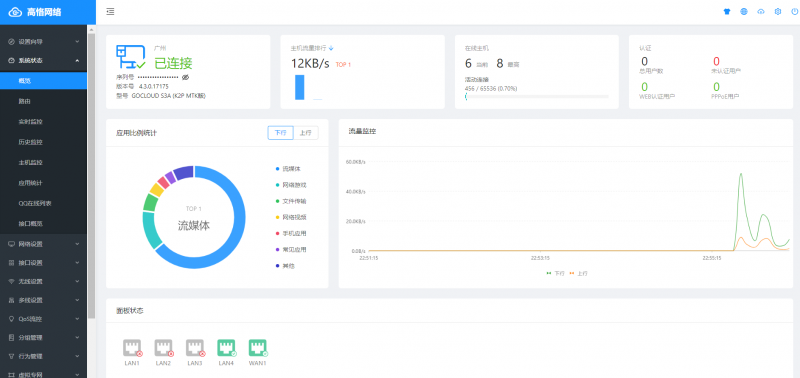The height and width of the screenshot is (378, 800).
Task: Collapse 系统状态 using its up chevron
Action: pyautogui.click(x=77, y=61)
